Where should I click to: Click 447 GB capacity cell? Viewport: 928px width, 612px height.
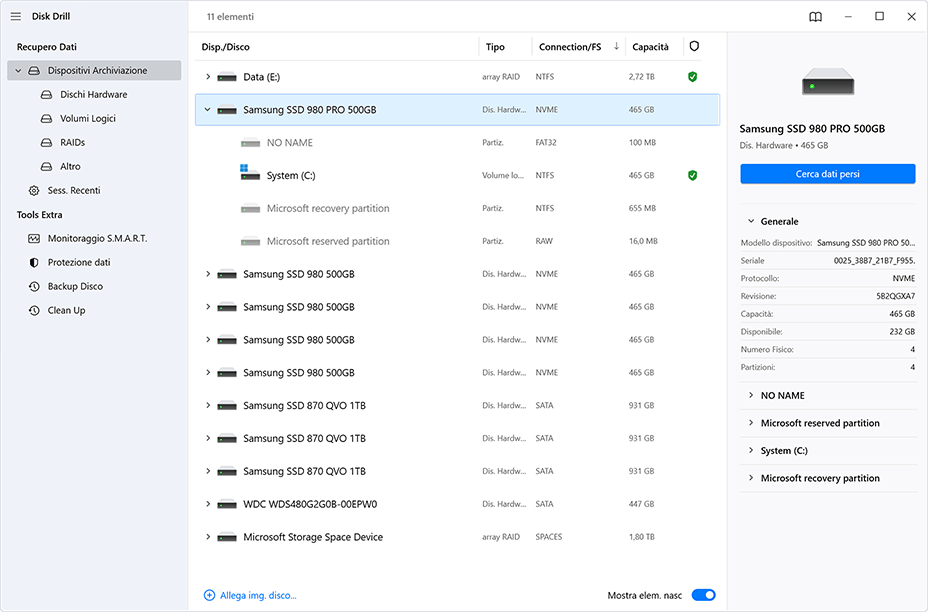pos(642,504)
